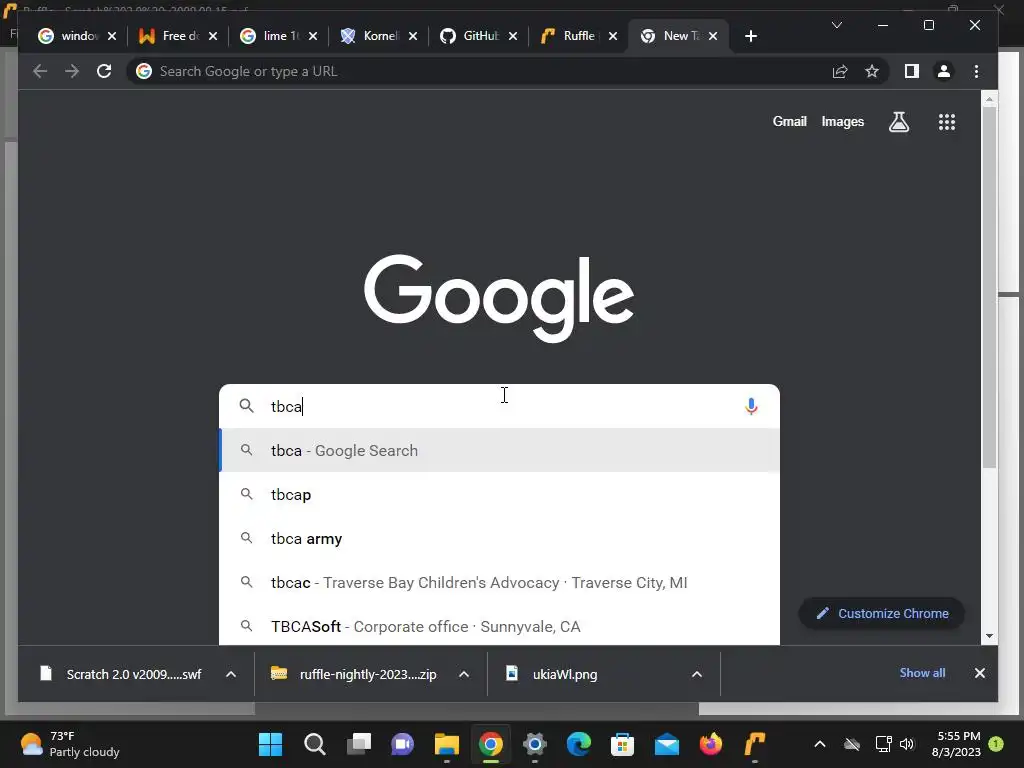Expand options for ruffle-nightly zip download

click(x=464, y=674)
